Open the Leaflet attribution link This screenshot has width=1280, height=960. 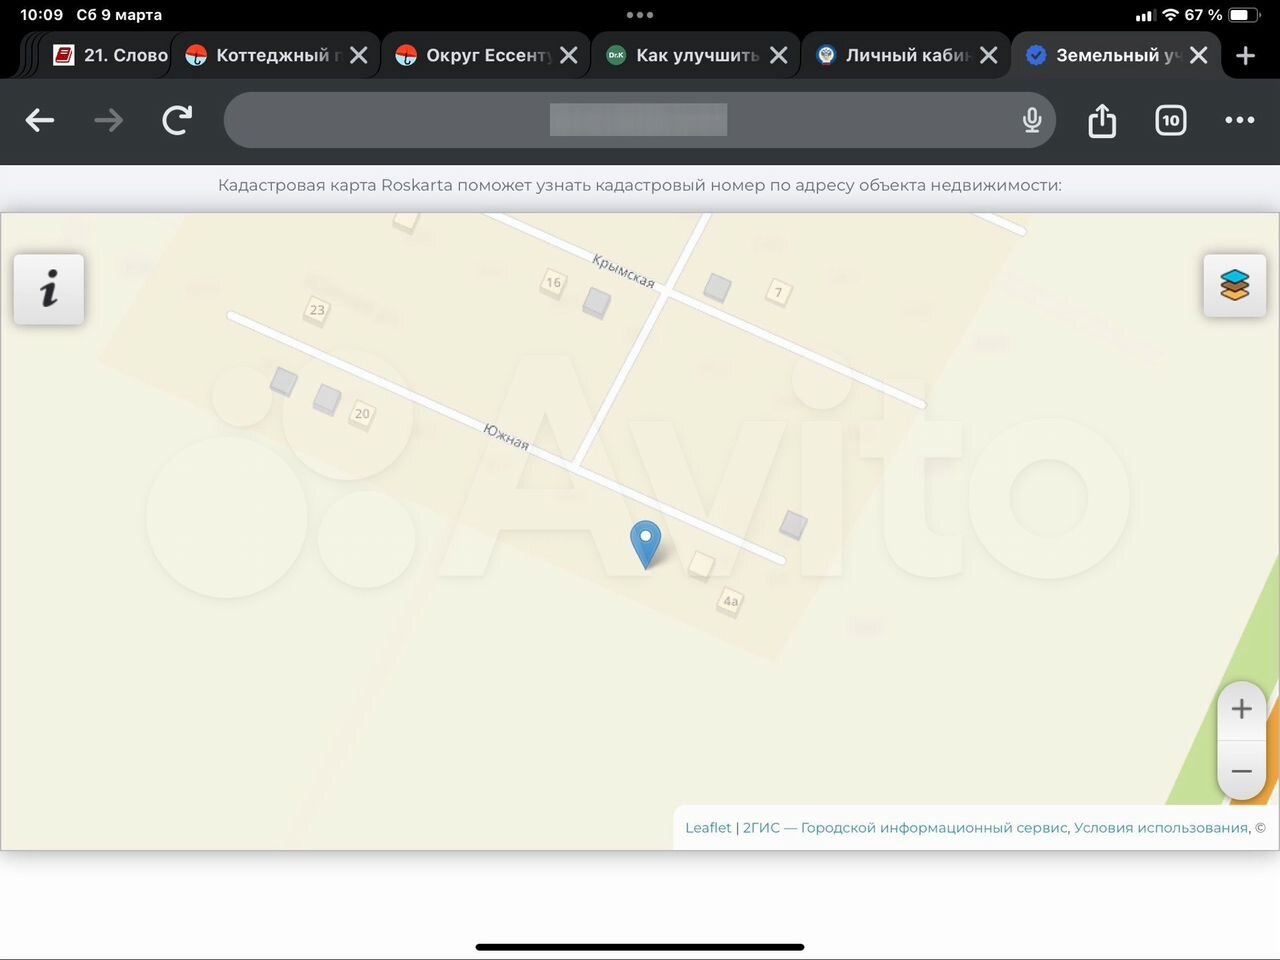[708, 828]
